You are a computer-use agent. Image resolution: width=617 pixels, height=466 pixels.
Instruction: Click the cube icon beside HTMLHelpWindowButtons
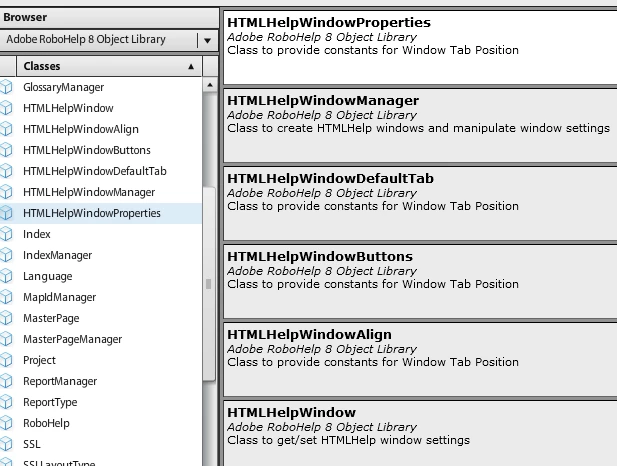[6, 150]
